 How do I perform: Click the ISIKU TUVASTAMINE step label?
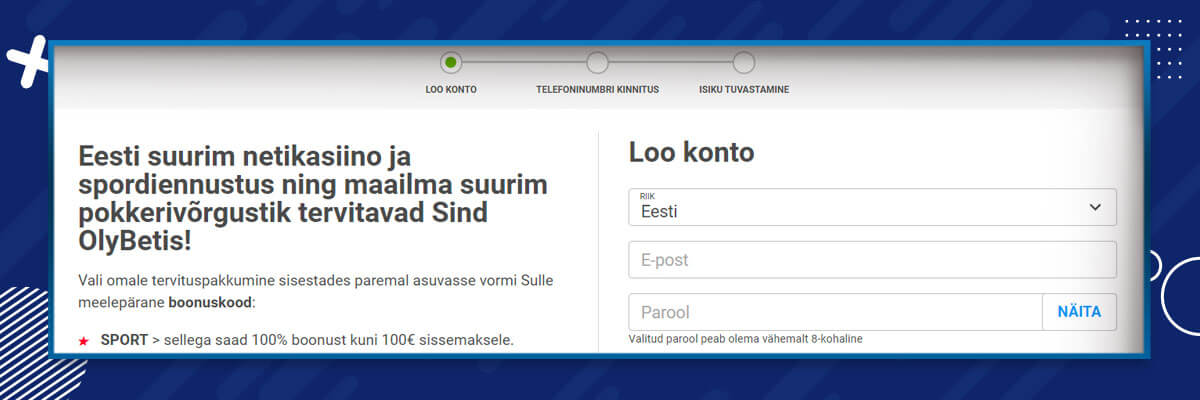pyautogui.click(x=744, y=89)
